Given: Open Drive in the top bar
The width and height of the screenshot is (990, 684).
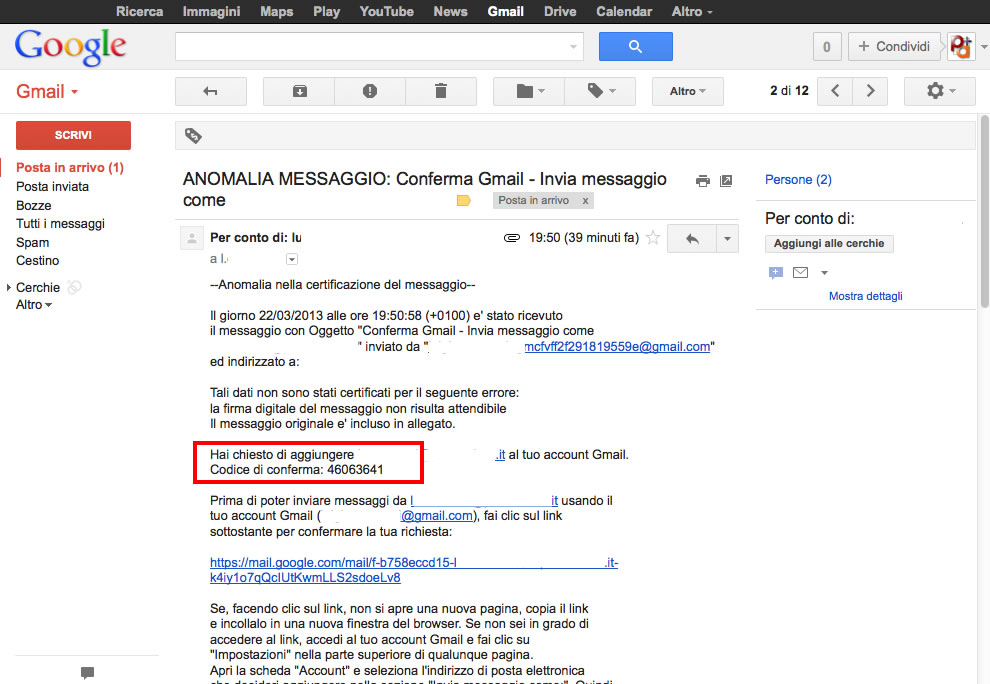Looking at the screenshot, I should coord(560,11).
